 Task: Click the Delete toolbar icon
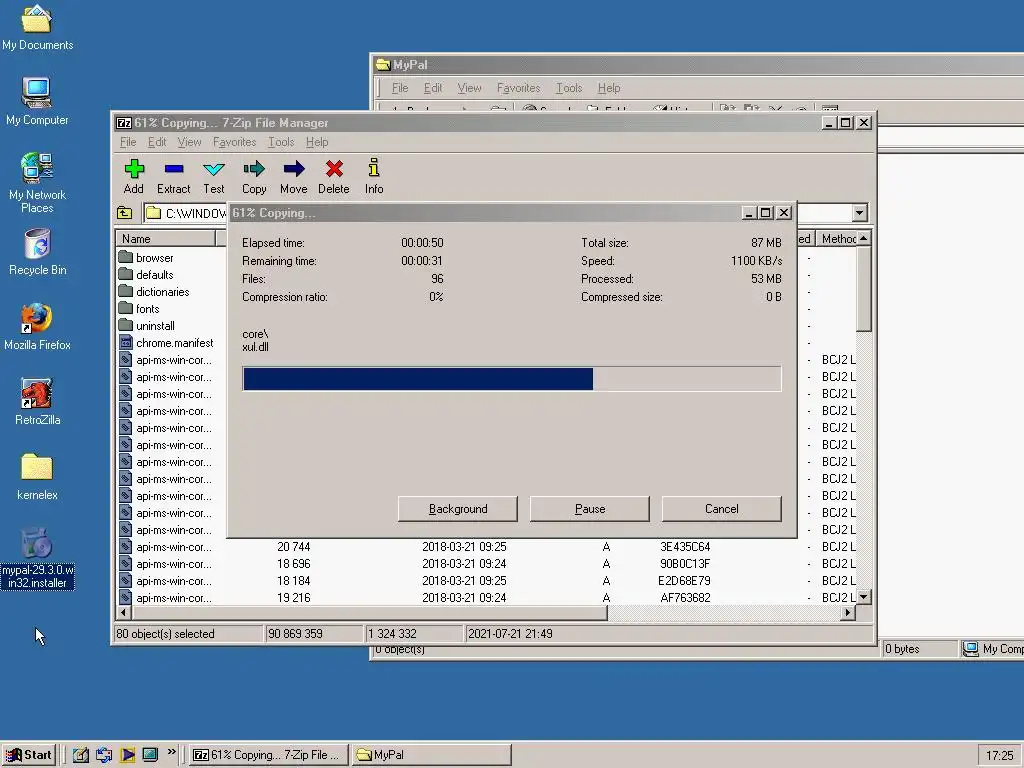point(334,176)
